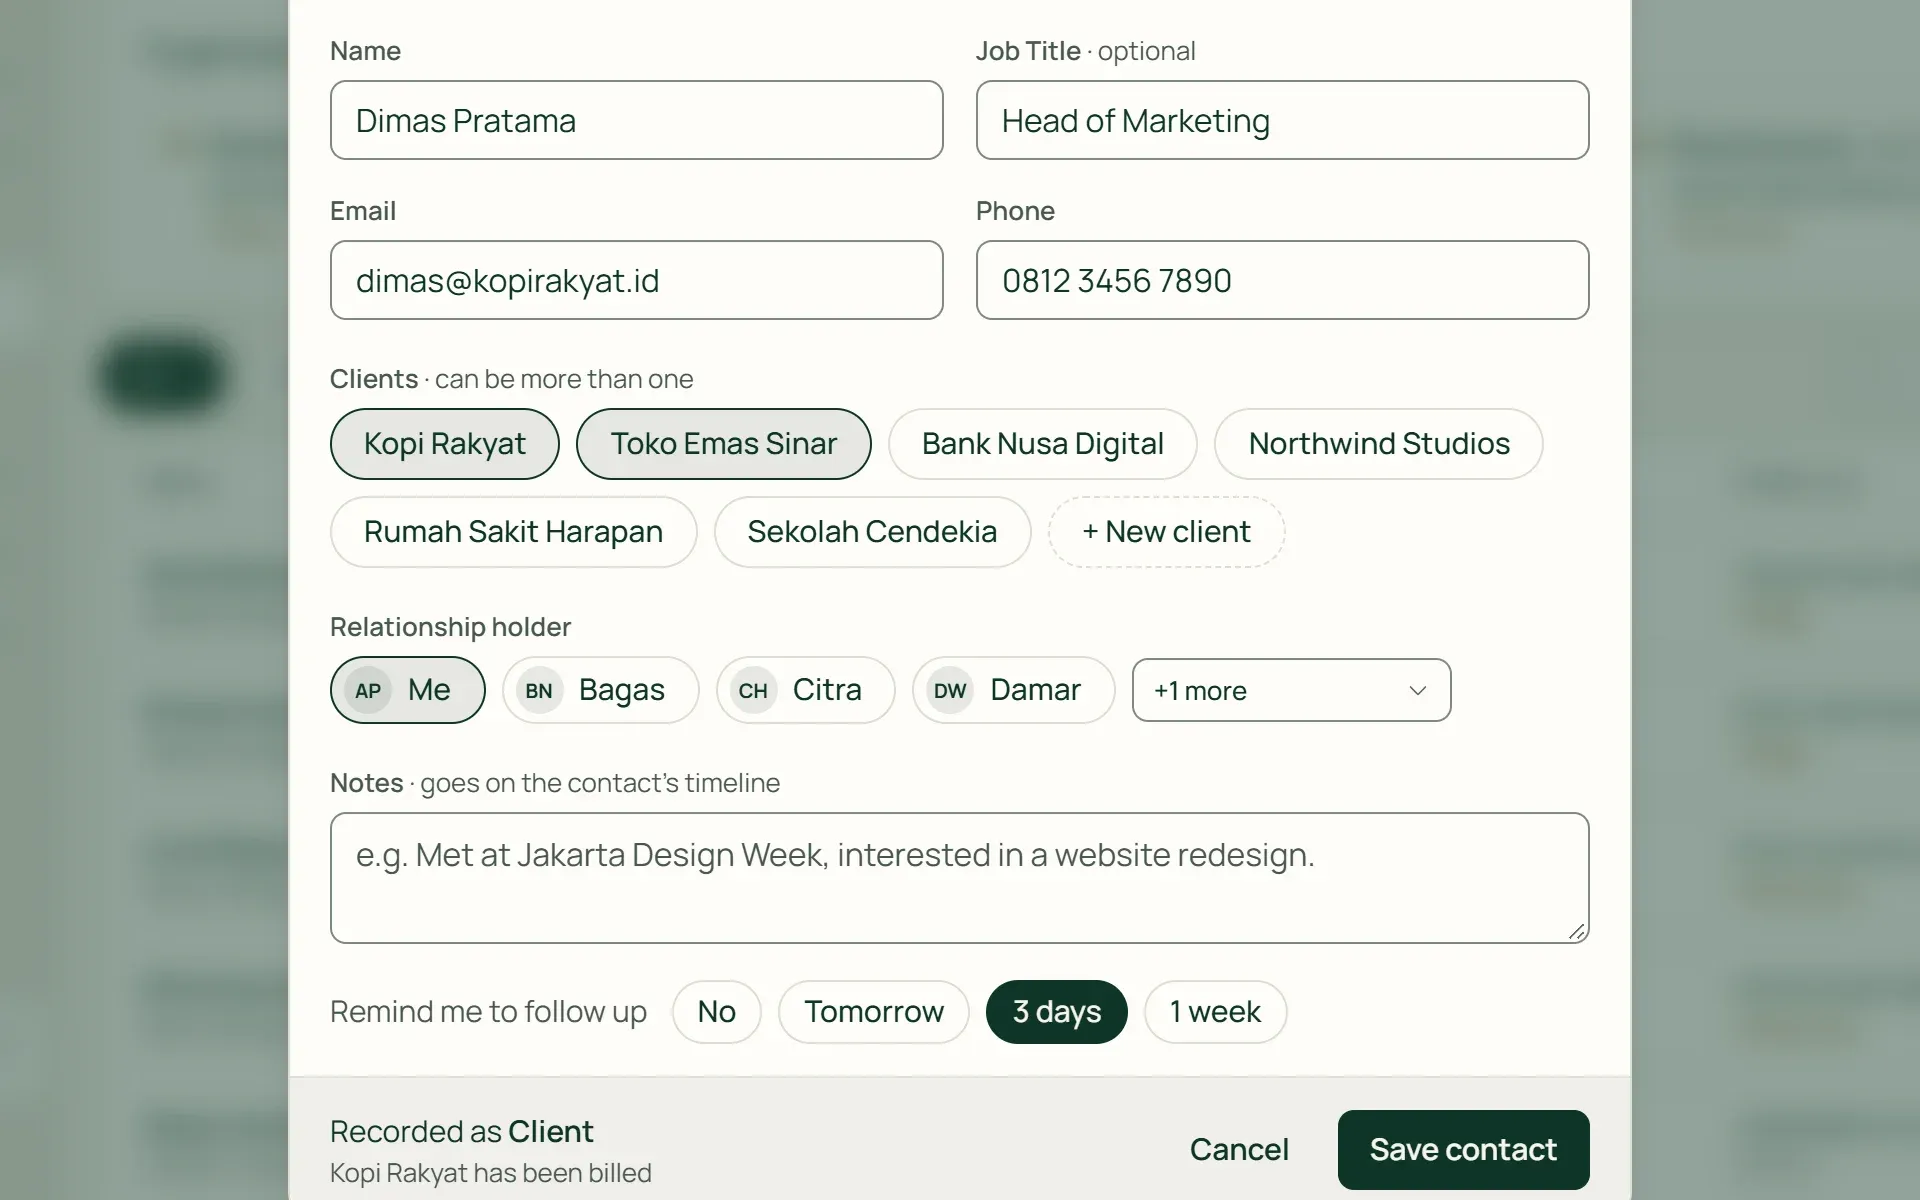
Task: Select the Rumah Sakit Harapan client chip
Action: click(513, 532)
